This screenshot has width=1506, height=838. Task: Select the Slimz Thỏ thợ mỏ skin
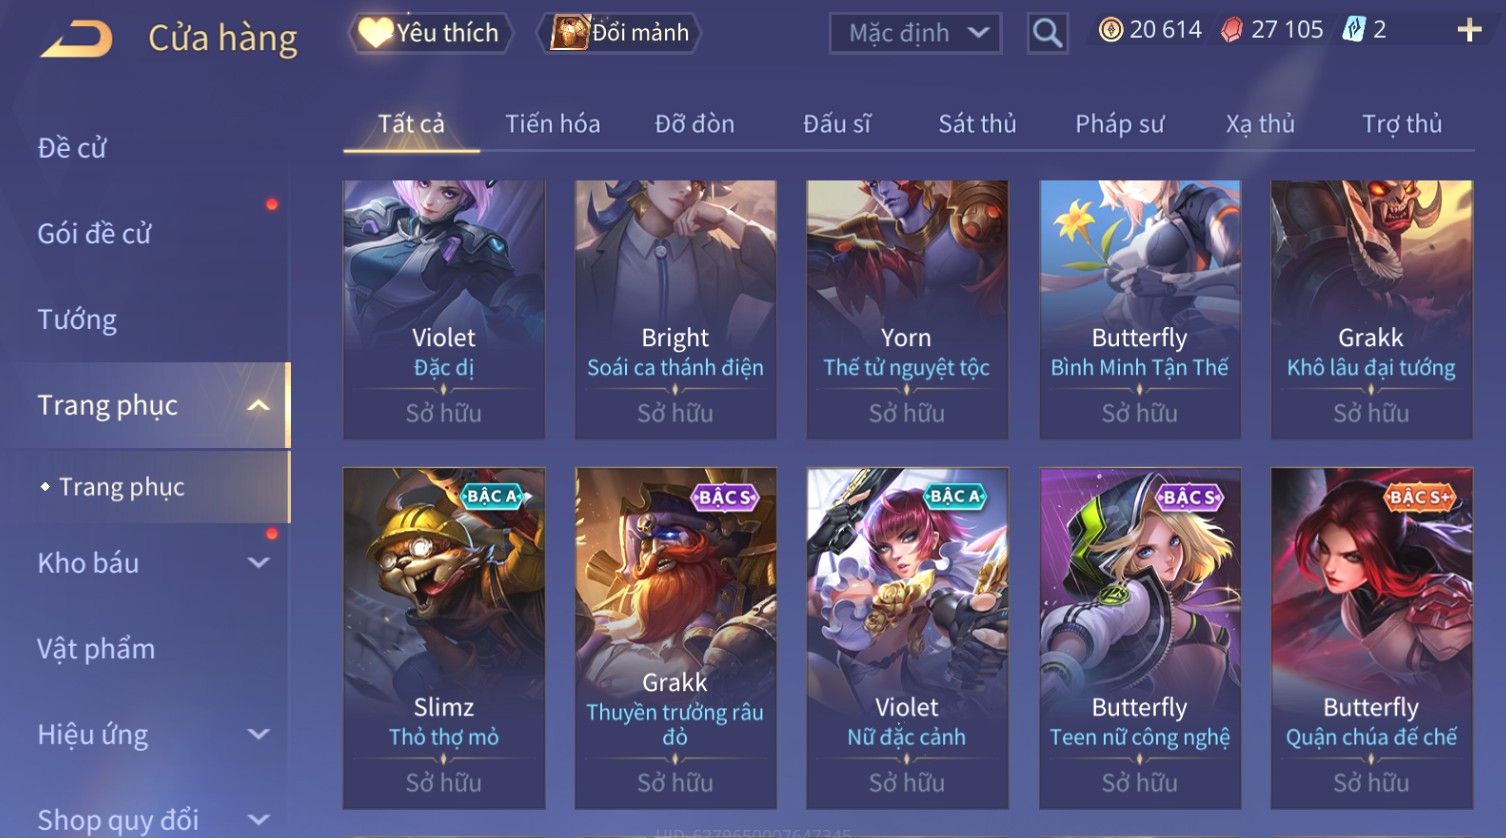coord(443,638)
